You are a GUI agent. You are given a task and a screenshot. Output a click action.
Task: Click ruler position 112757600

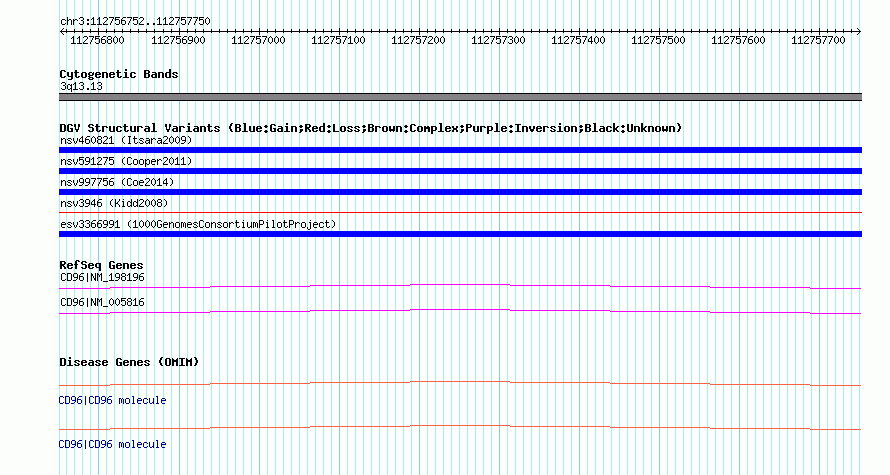point(738,40)
